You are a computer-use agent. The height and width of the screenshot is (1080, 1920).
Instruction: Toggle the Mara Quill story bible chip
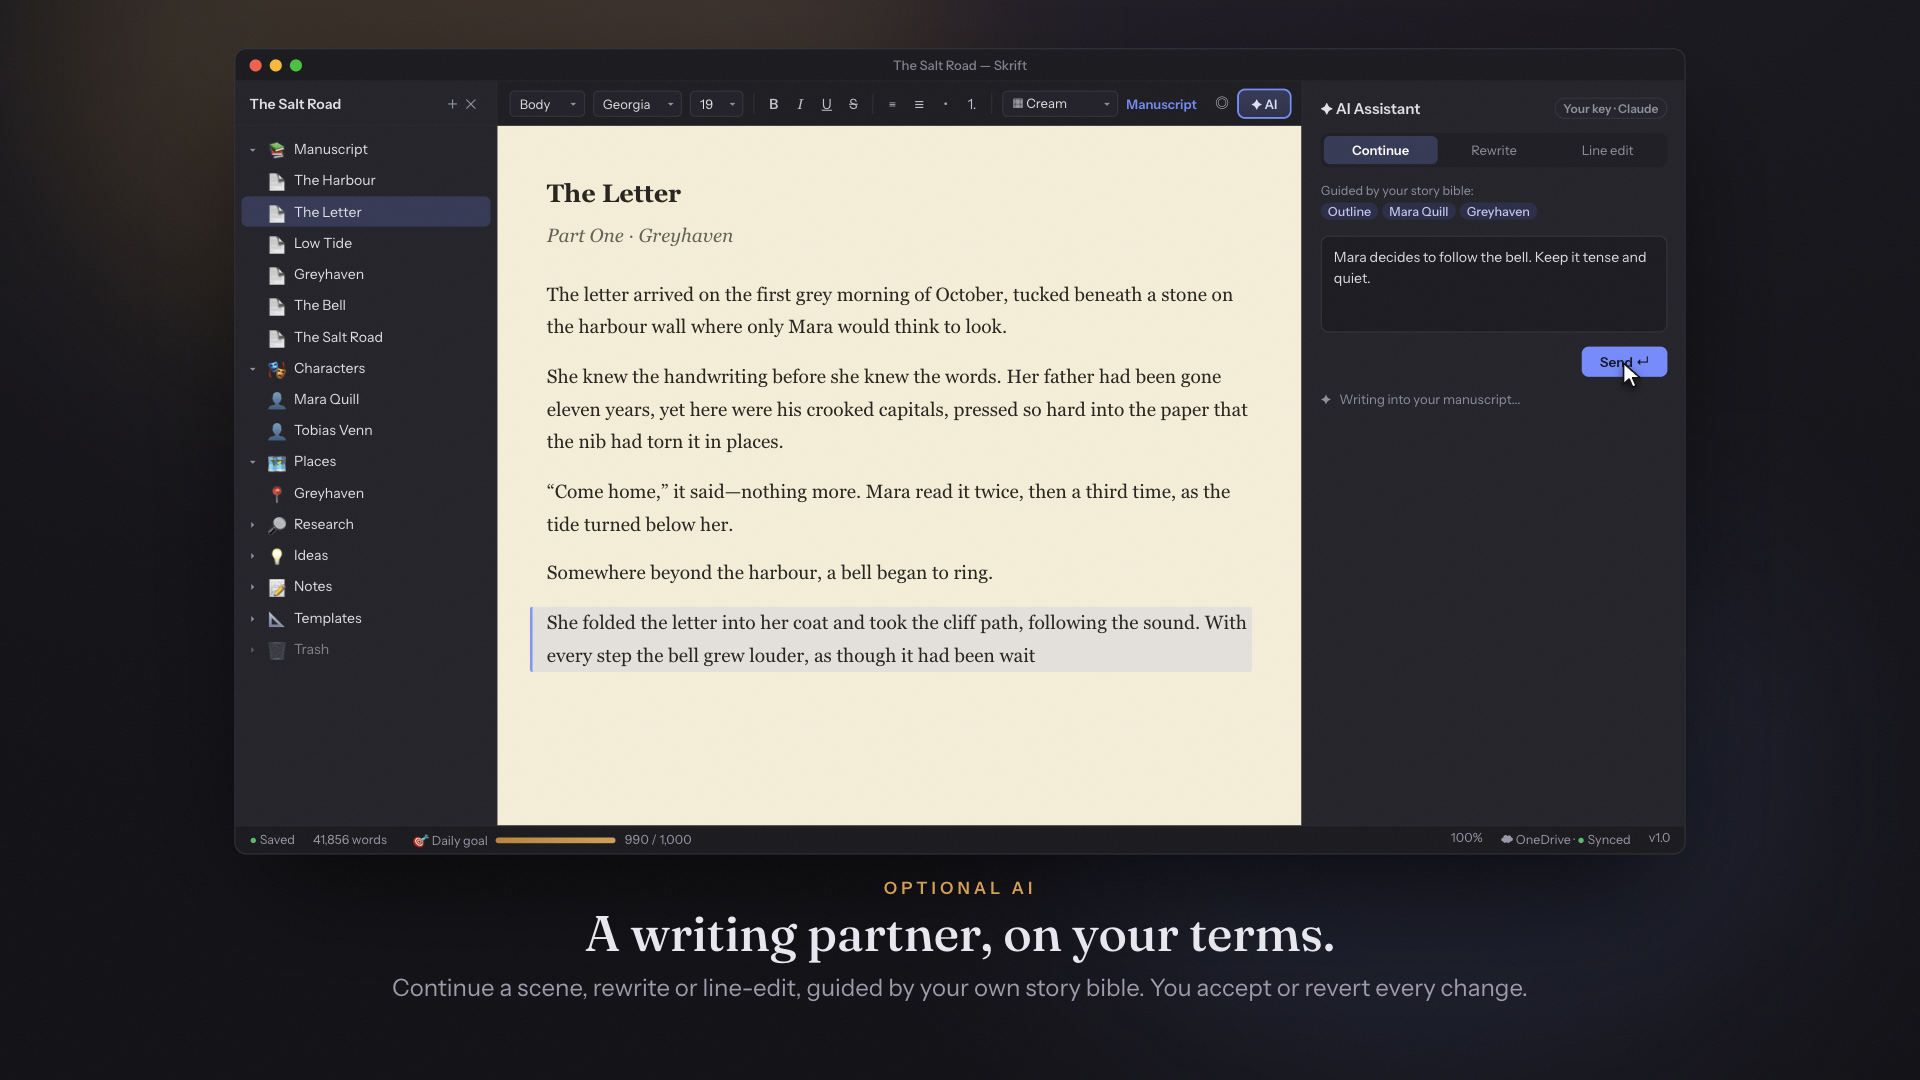point(1418,211)
